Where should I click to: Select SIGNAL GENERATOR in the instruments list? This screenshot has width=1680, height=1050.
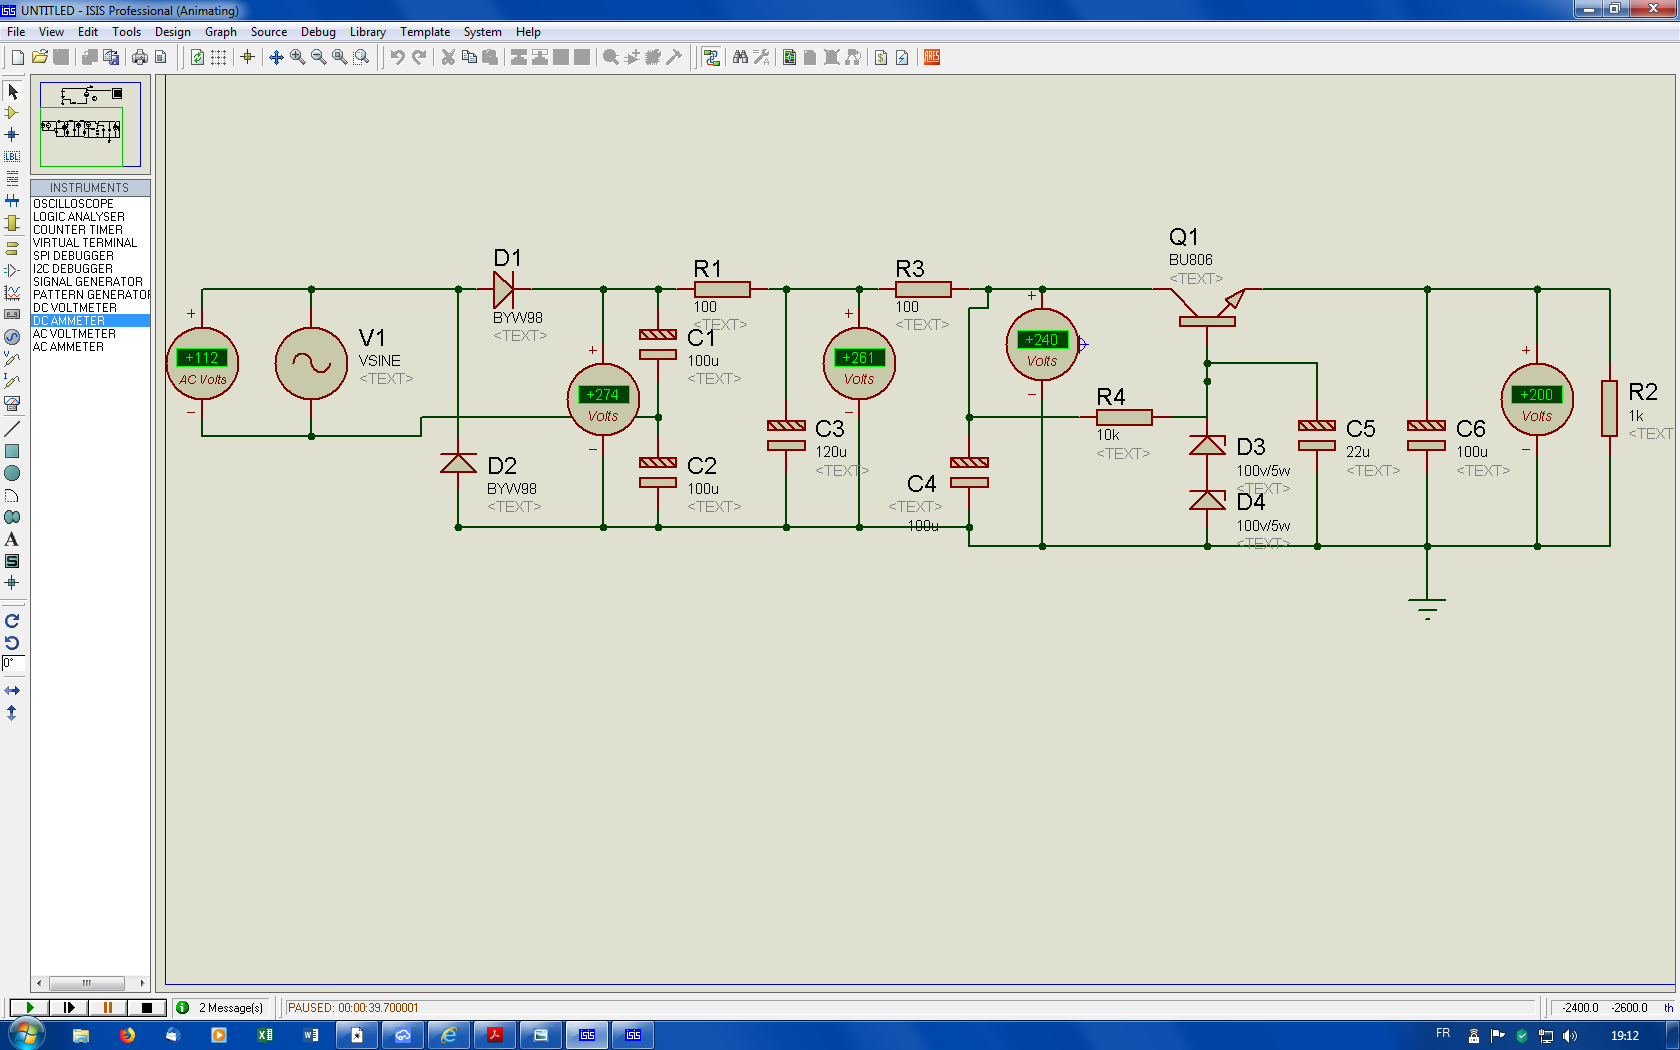(90, 282)
